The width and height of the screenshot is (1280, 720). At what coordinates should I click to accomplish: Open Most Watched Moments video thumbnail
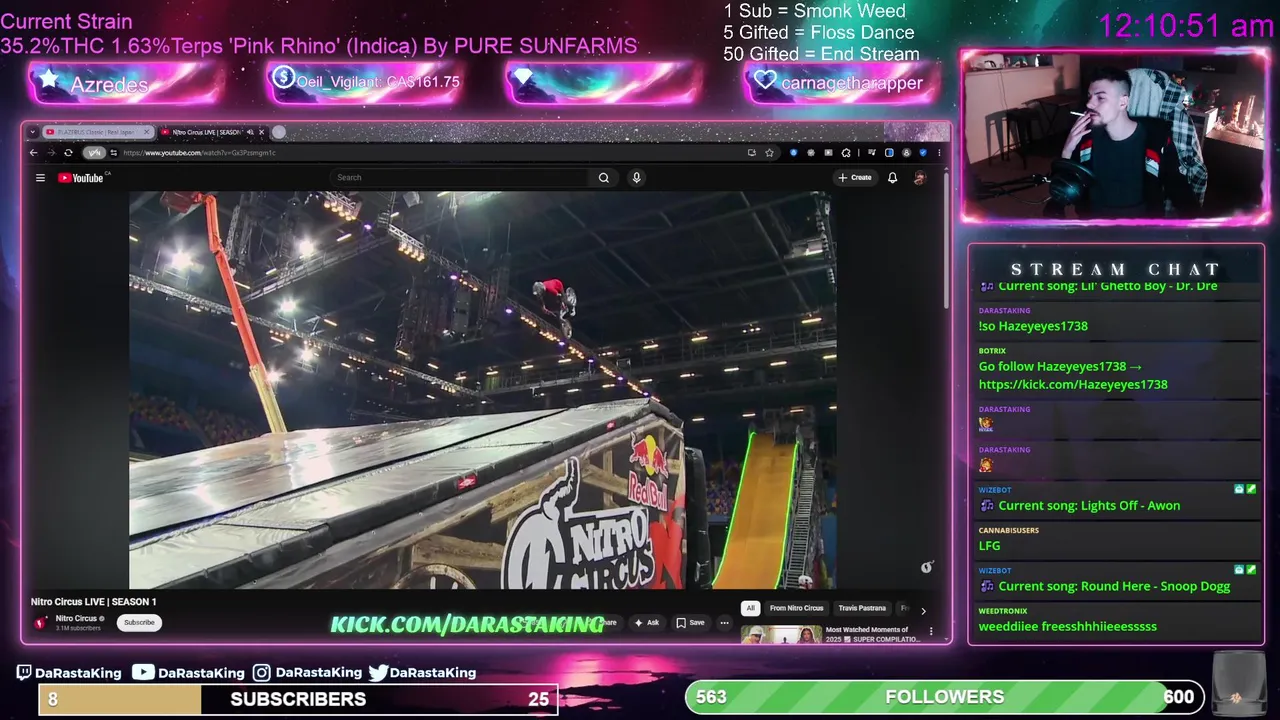781,635
